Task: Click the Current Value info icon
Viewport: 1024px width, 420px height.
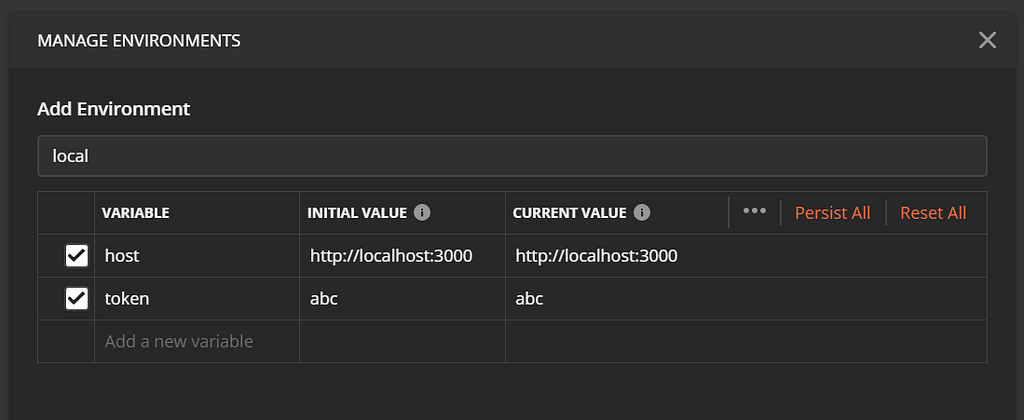Action: tap(642, 213)
